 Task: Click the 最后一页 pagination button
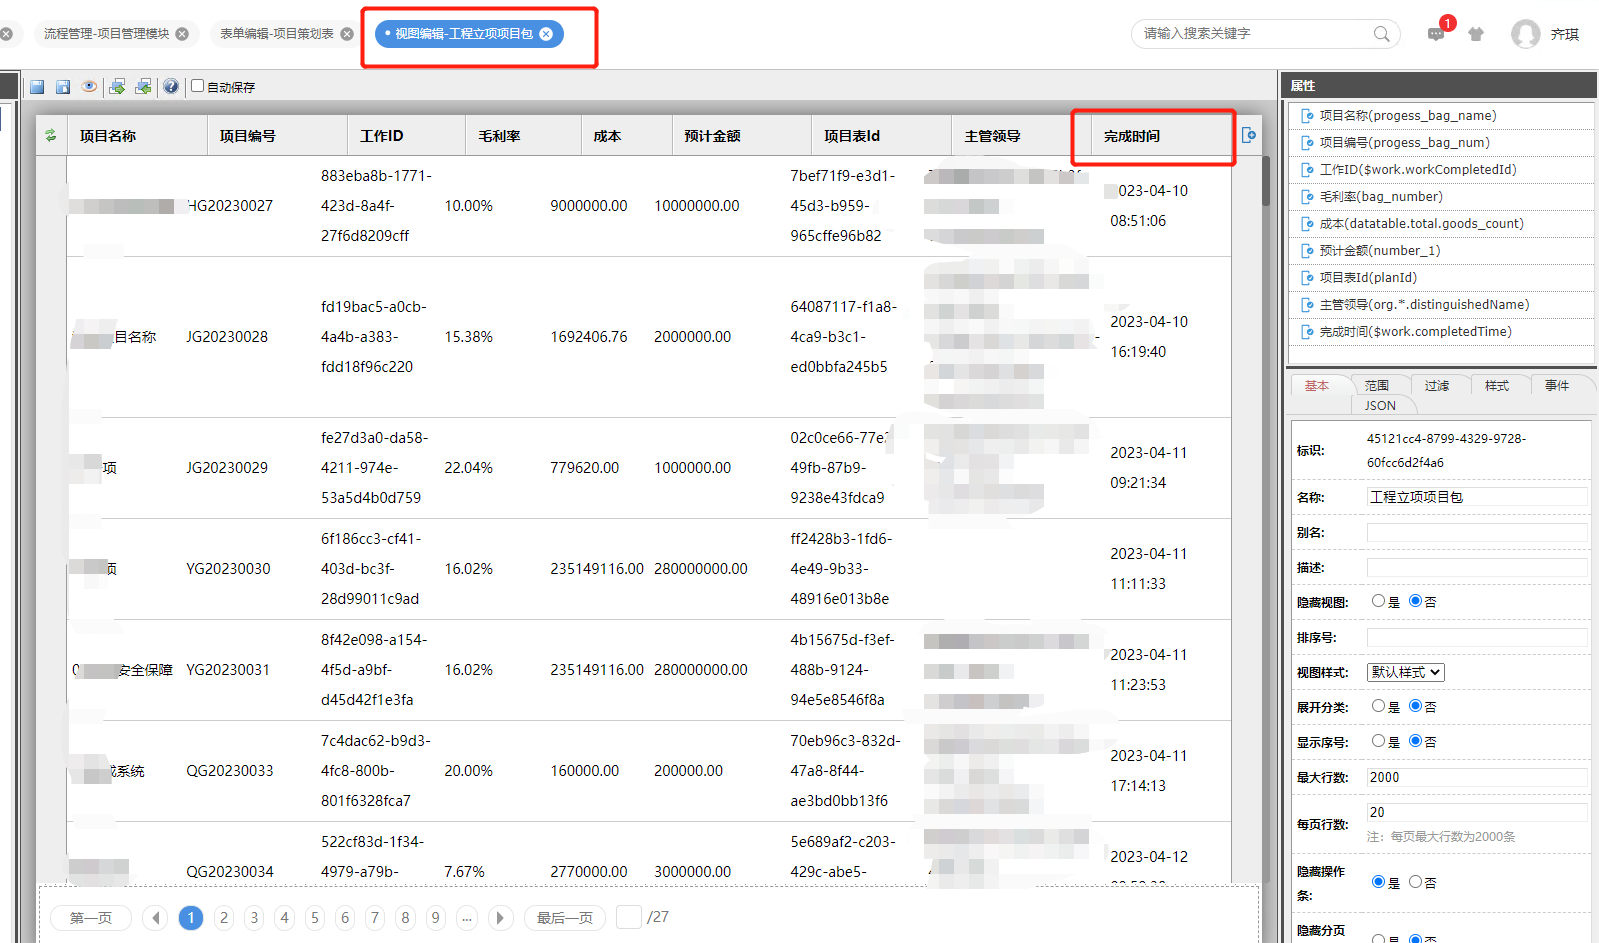[565, 918]
